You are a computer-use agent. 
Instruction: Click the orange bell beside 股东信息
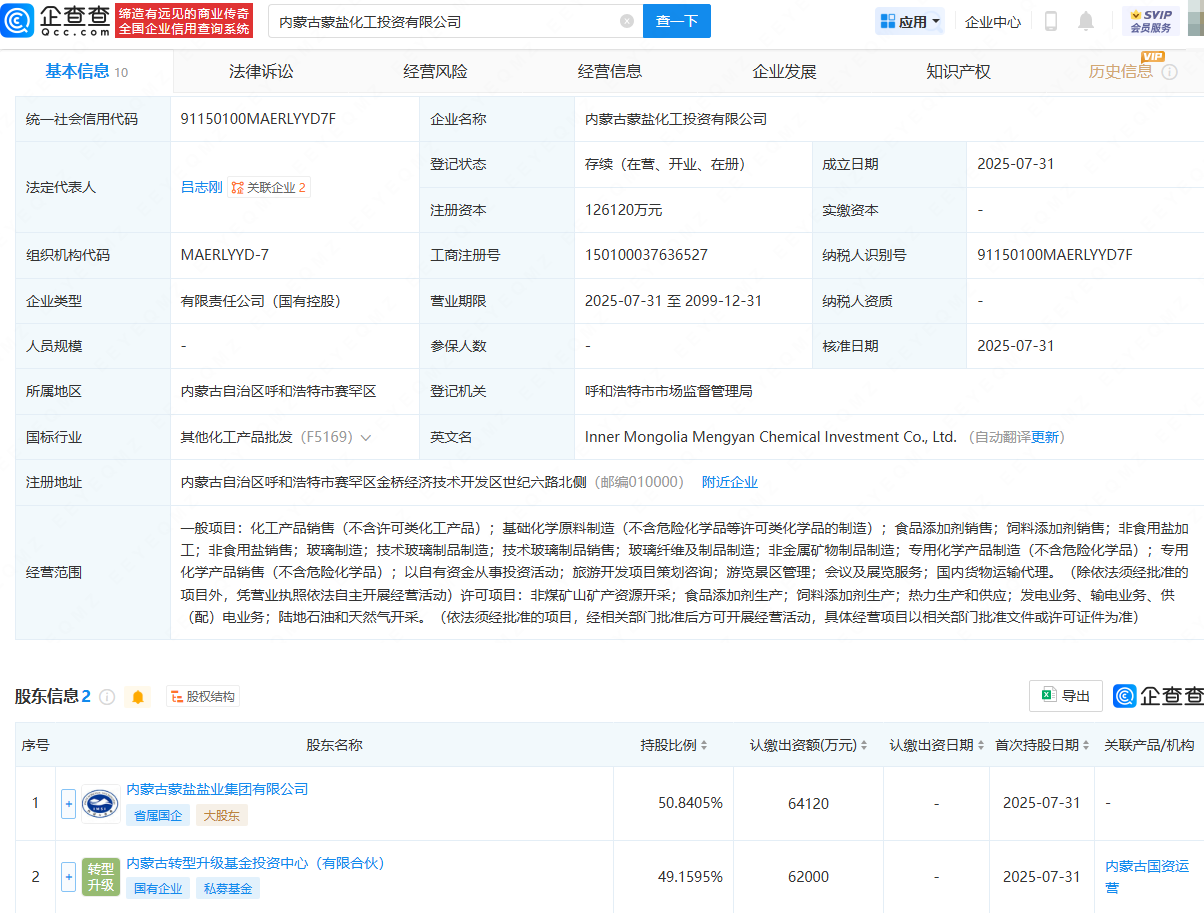point(138,697)
